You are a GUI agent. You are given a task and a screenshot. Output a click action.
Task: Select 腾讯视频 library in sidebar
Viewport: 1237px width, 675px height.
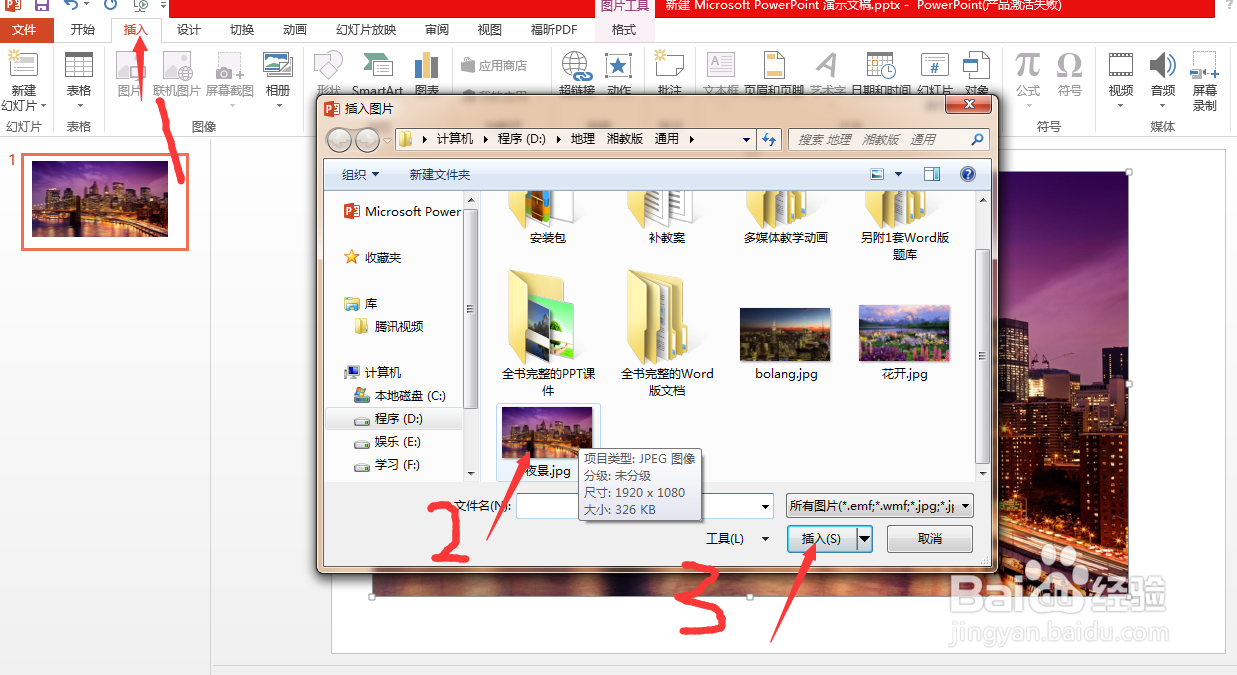click(388, 326)
